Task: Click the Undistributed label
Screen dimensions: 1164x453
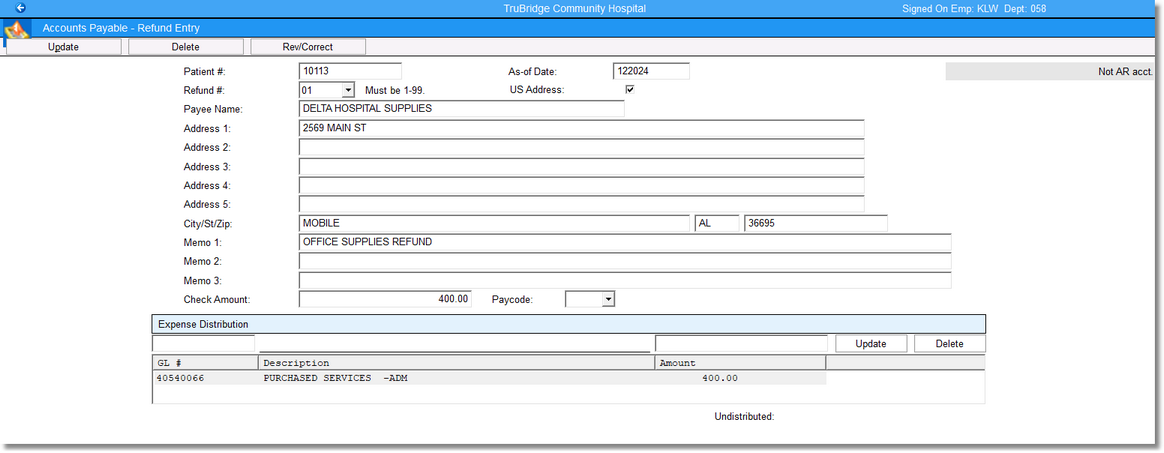Action: [744, 417]
